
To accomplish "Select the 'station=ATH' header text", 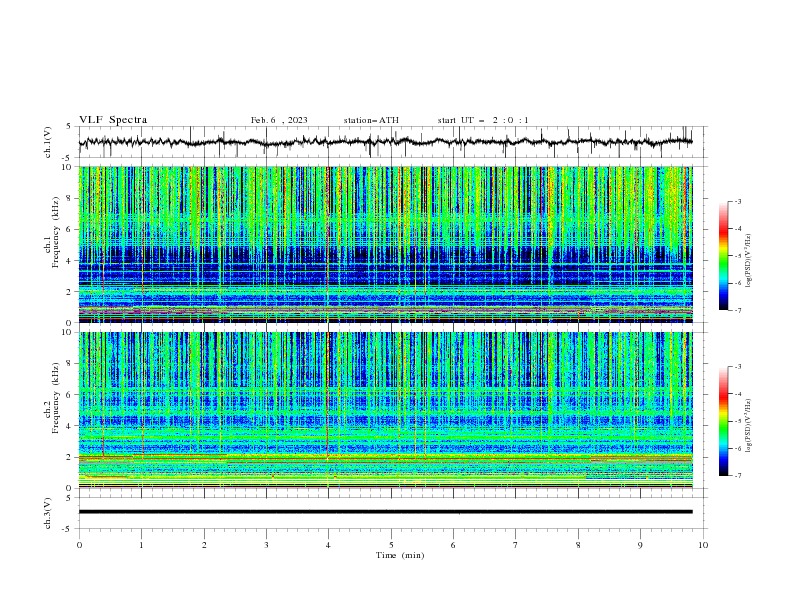I will (371, 120).
